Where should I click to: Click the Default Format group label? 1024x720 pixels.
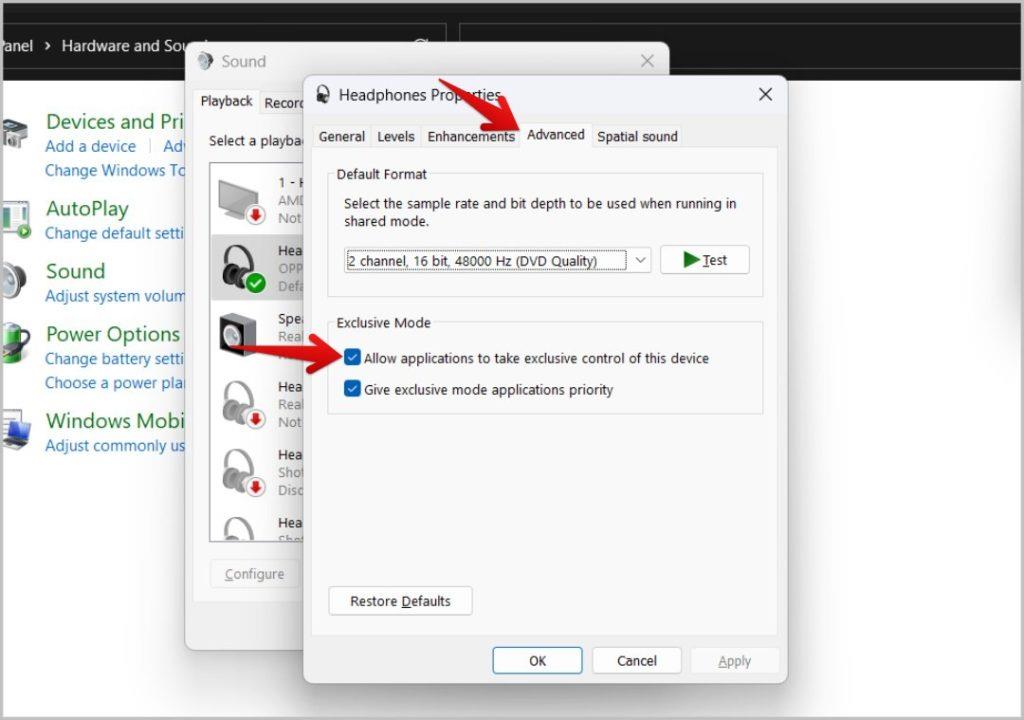click(381, 174)
